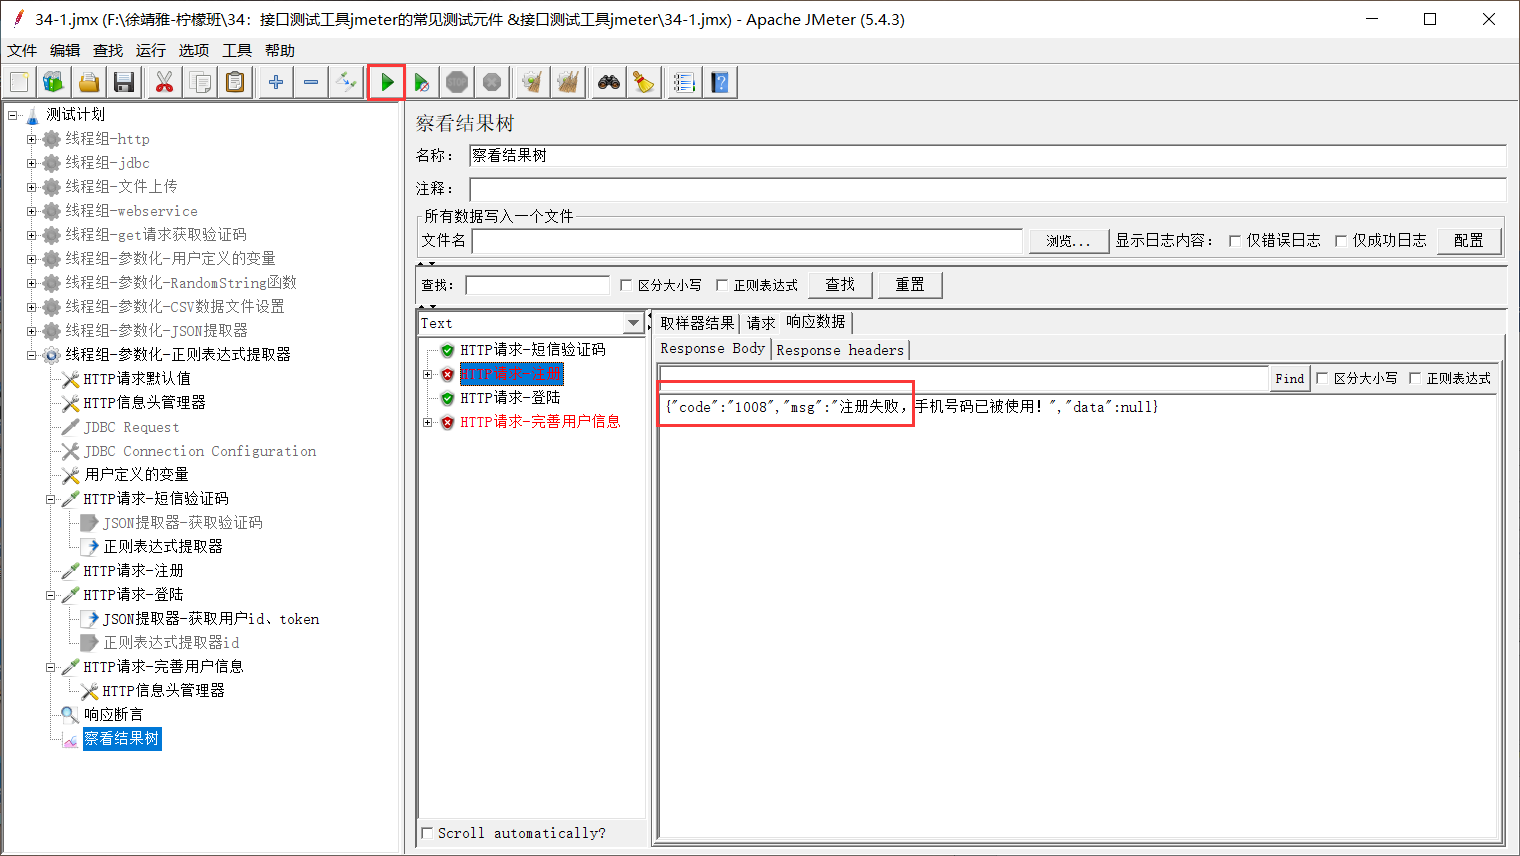Click the Reset Search icon
Image resolution: width=1520 pixels, height=856 pixels.
click(643, 82)
